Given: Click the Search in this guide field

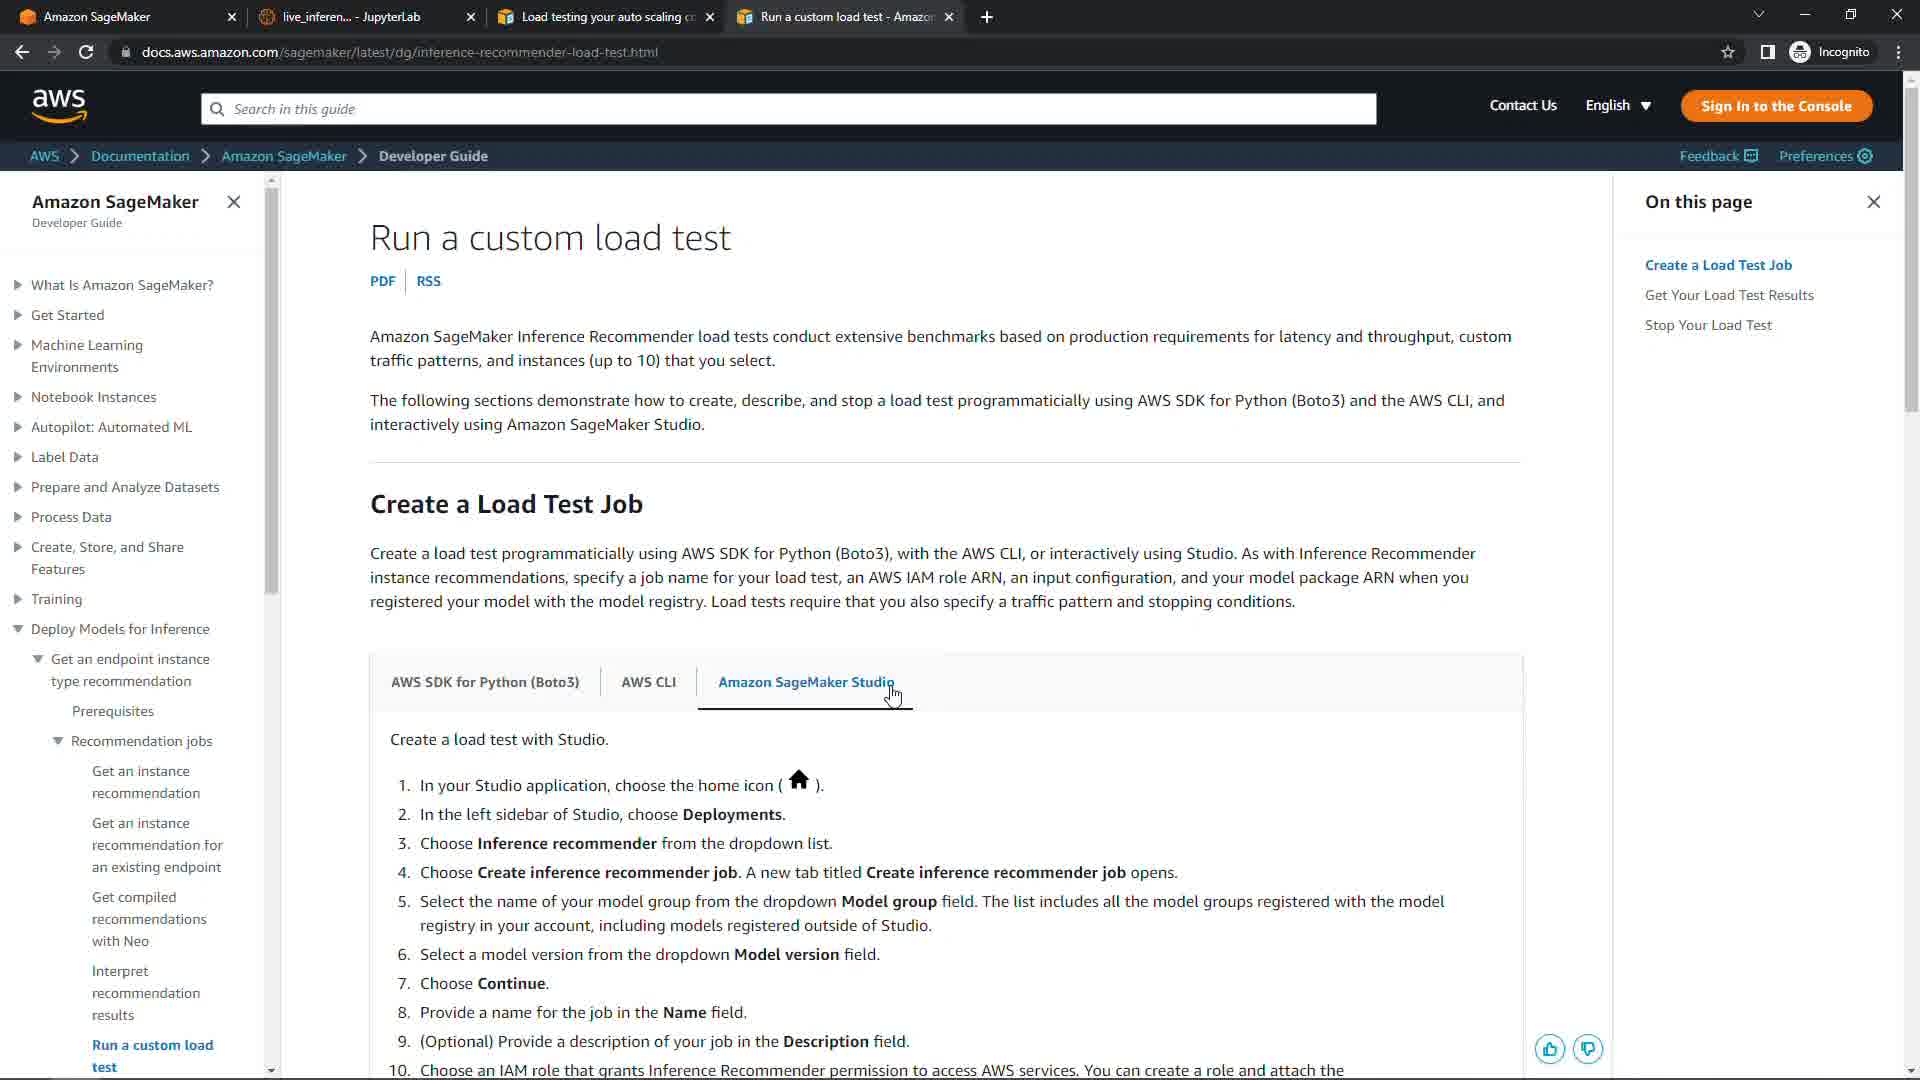Looking at the screenshot, I should (788, 109).
